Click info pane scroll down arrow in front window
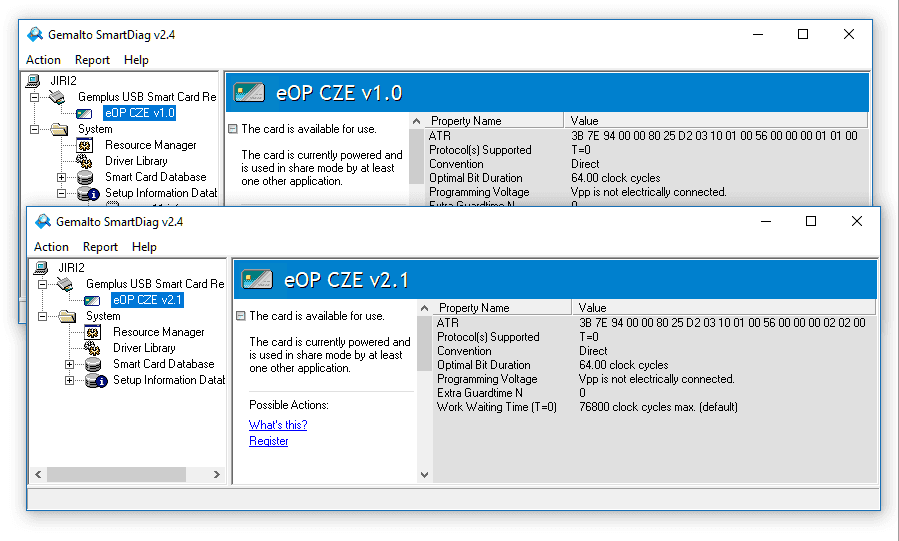Screen dimensions: 899x541 pyautogui.click(x=424, y=475)
